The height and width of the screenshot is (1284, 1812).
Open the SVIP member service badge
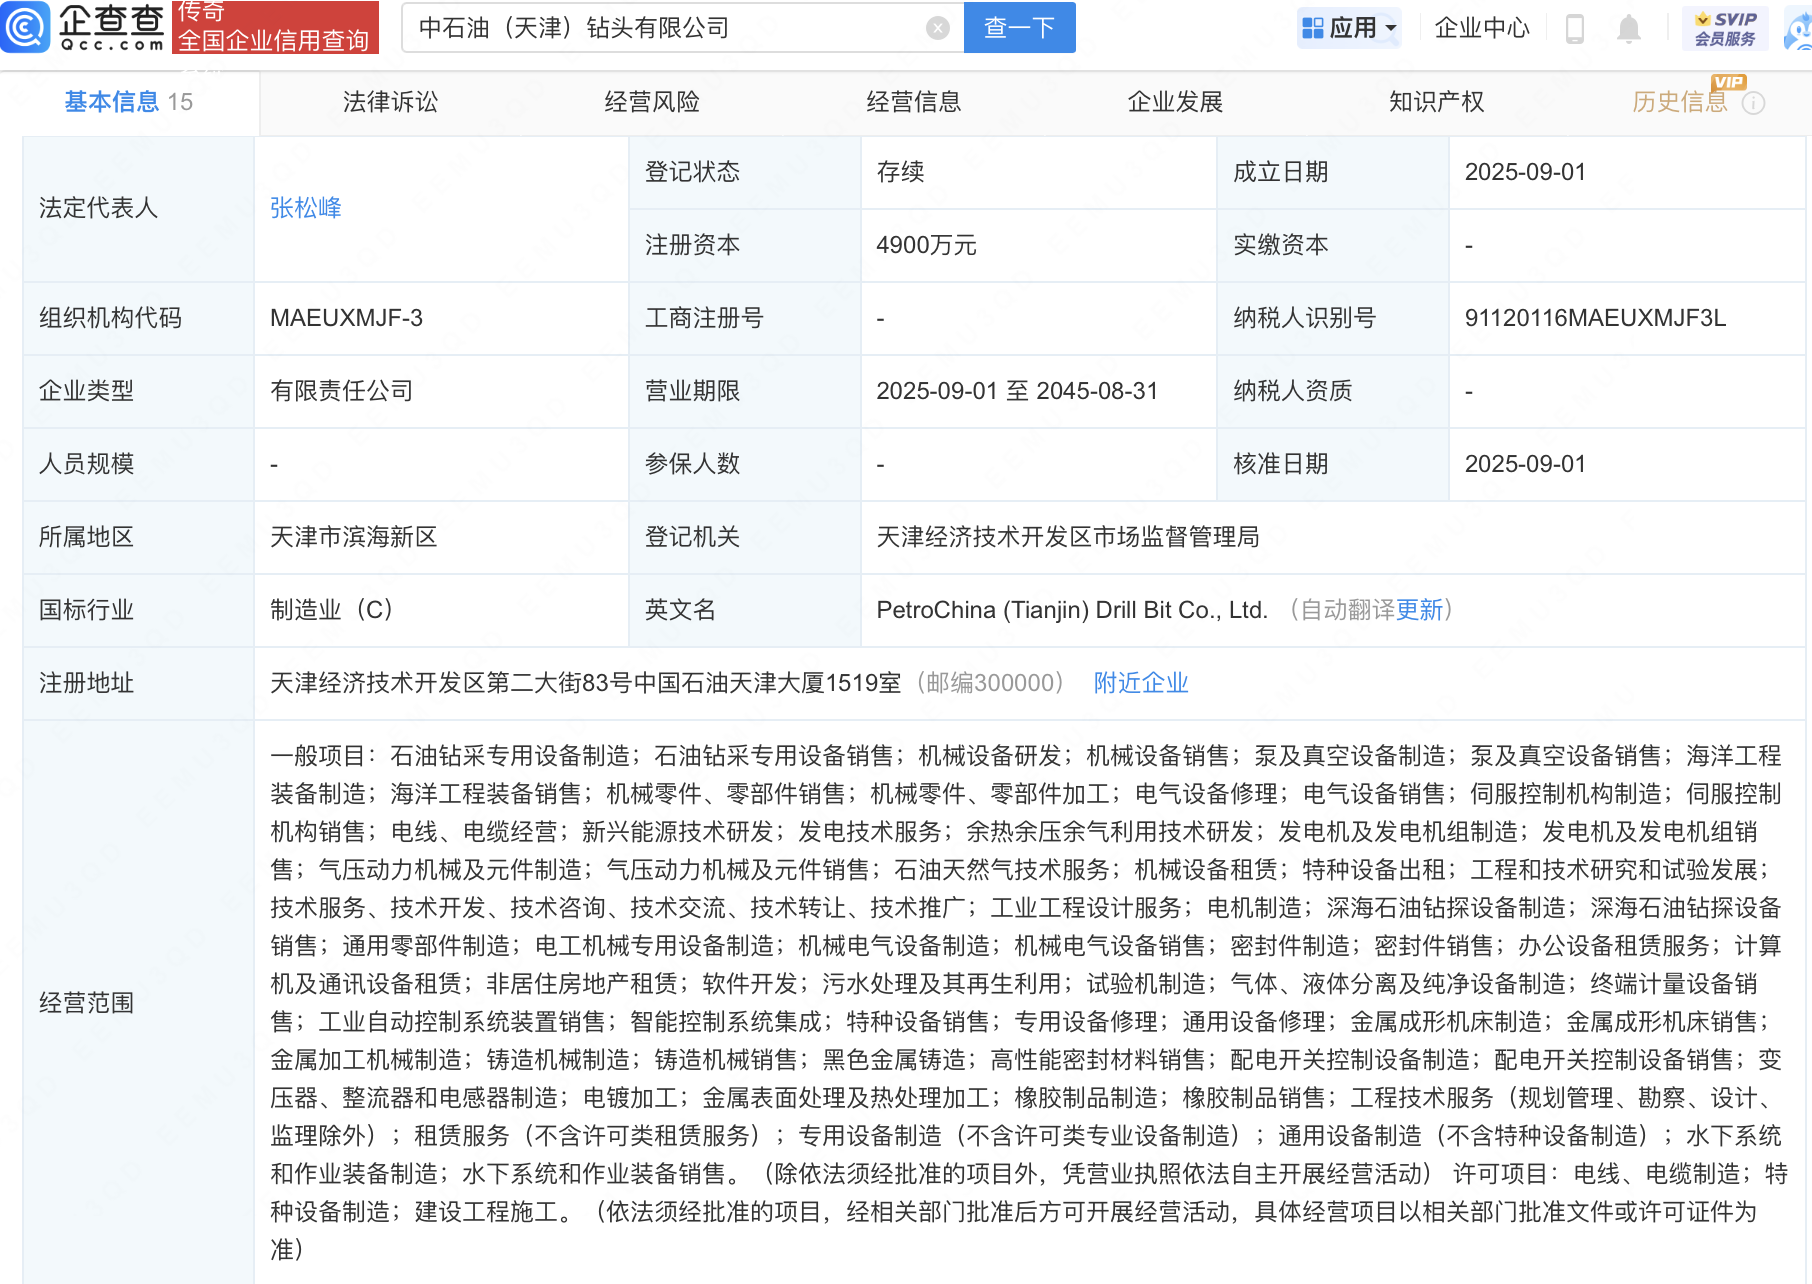pos(1725,28)
